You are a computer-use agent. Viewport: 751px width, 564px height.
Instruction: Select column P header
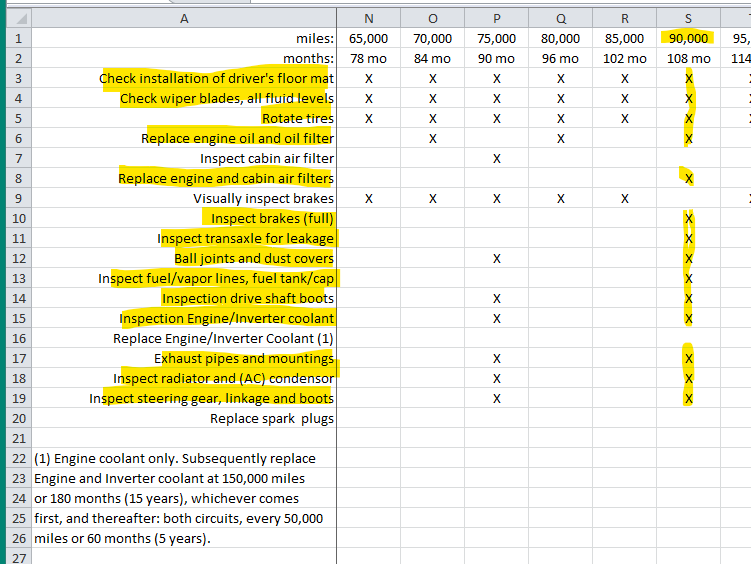pos(497,19)
